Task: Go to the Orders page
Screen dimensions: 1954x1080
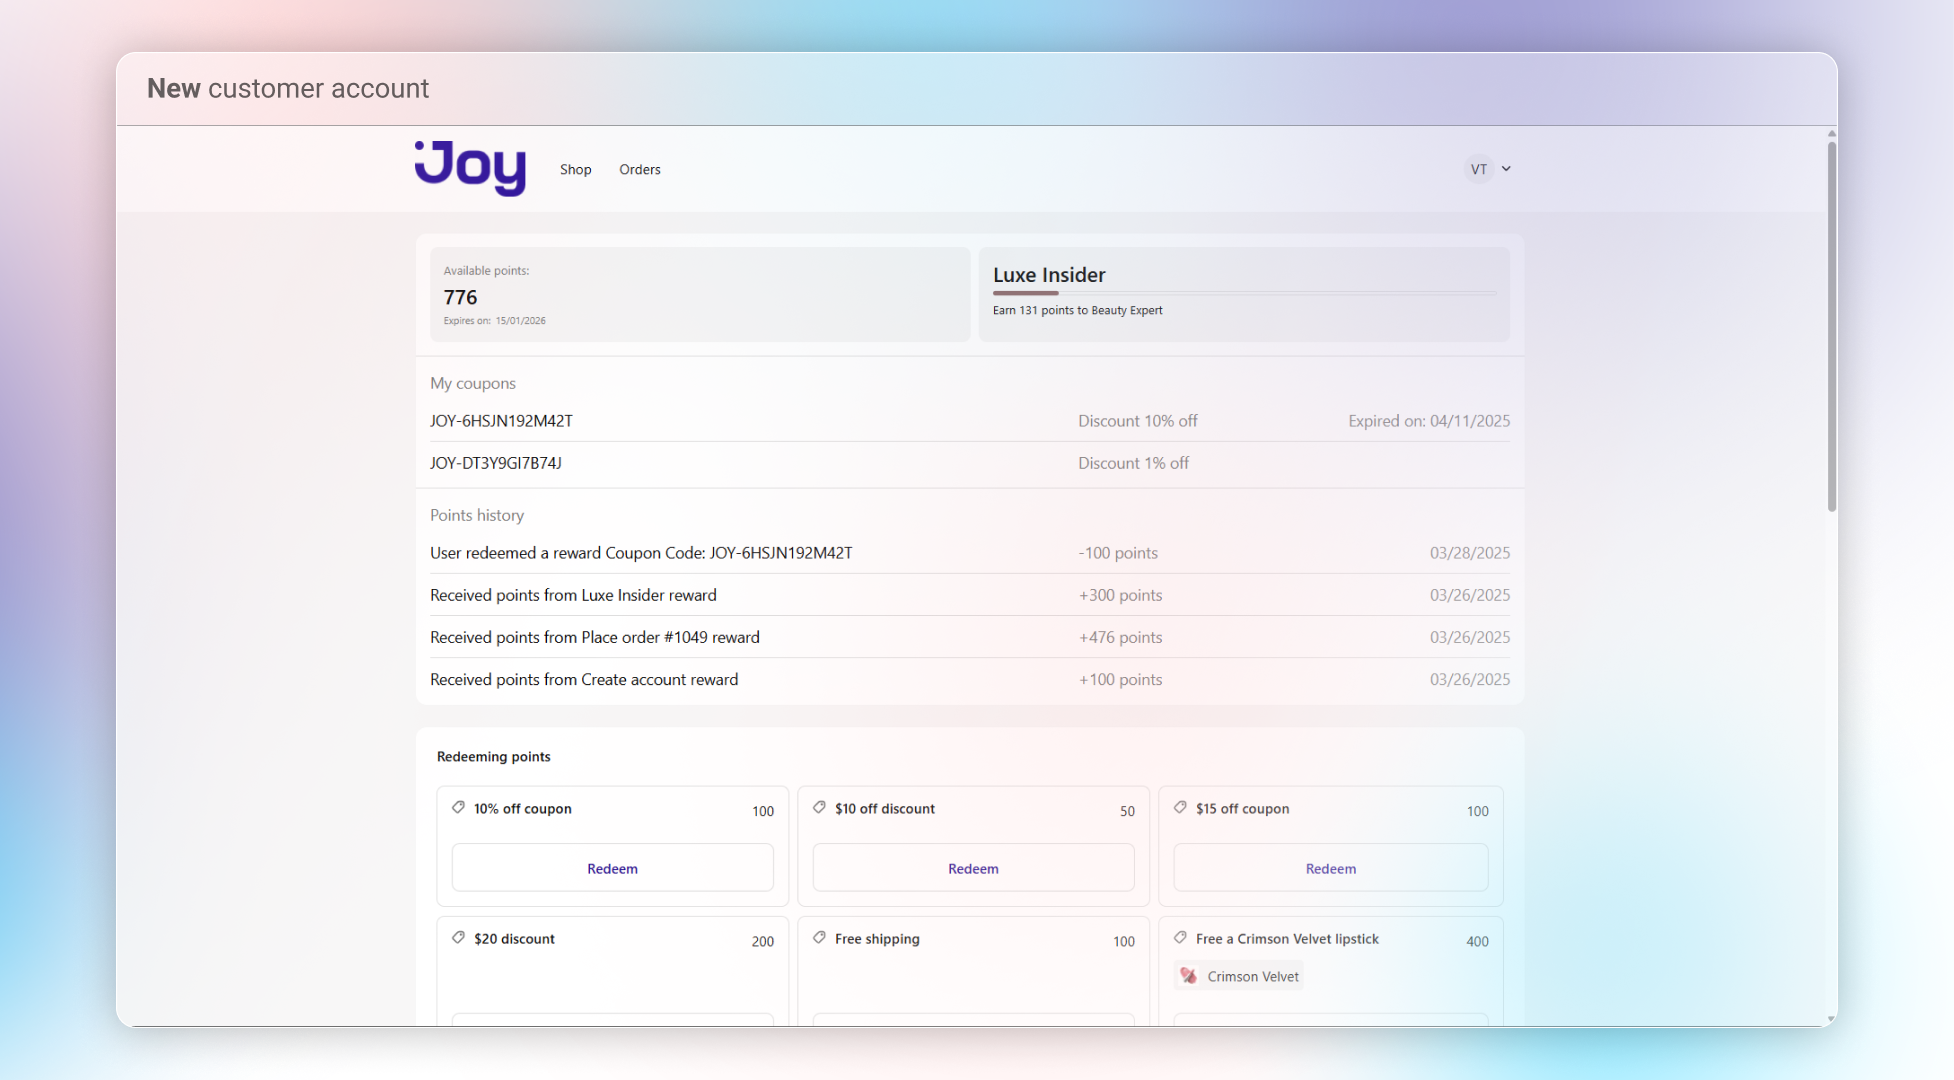Action: coord(639,169)
